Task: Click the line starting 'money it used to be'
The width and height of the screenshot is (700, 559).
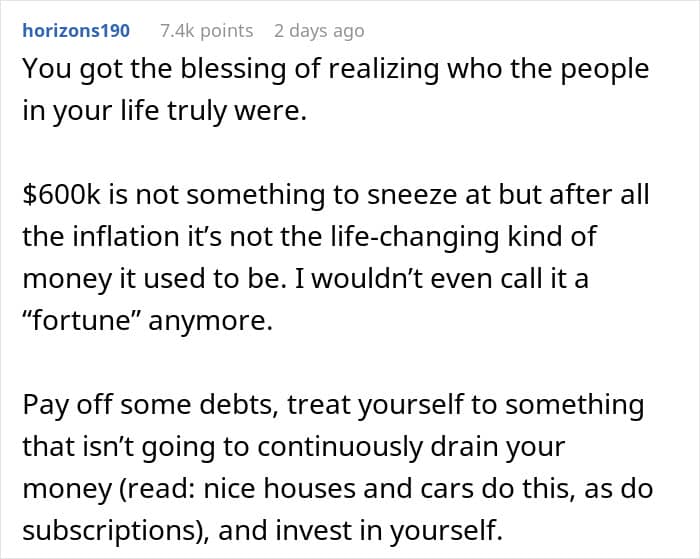Action: [305, 280]
